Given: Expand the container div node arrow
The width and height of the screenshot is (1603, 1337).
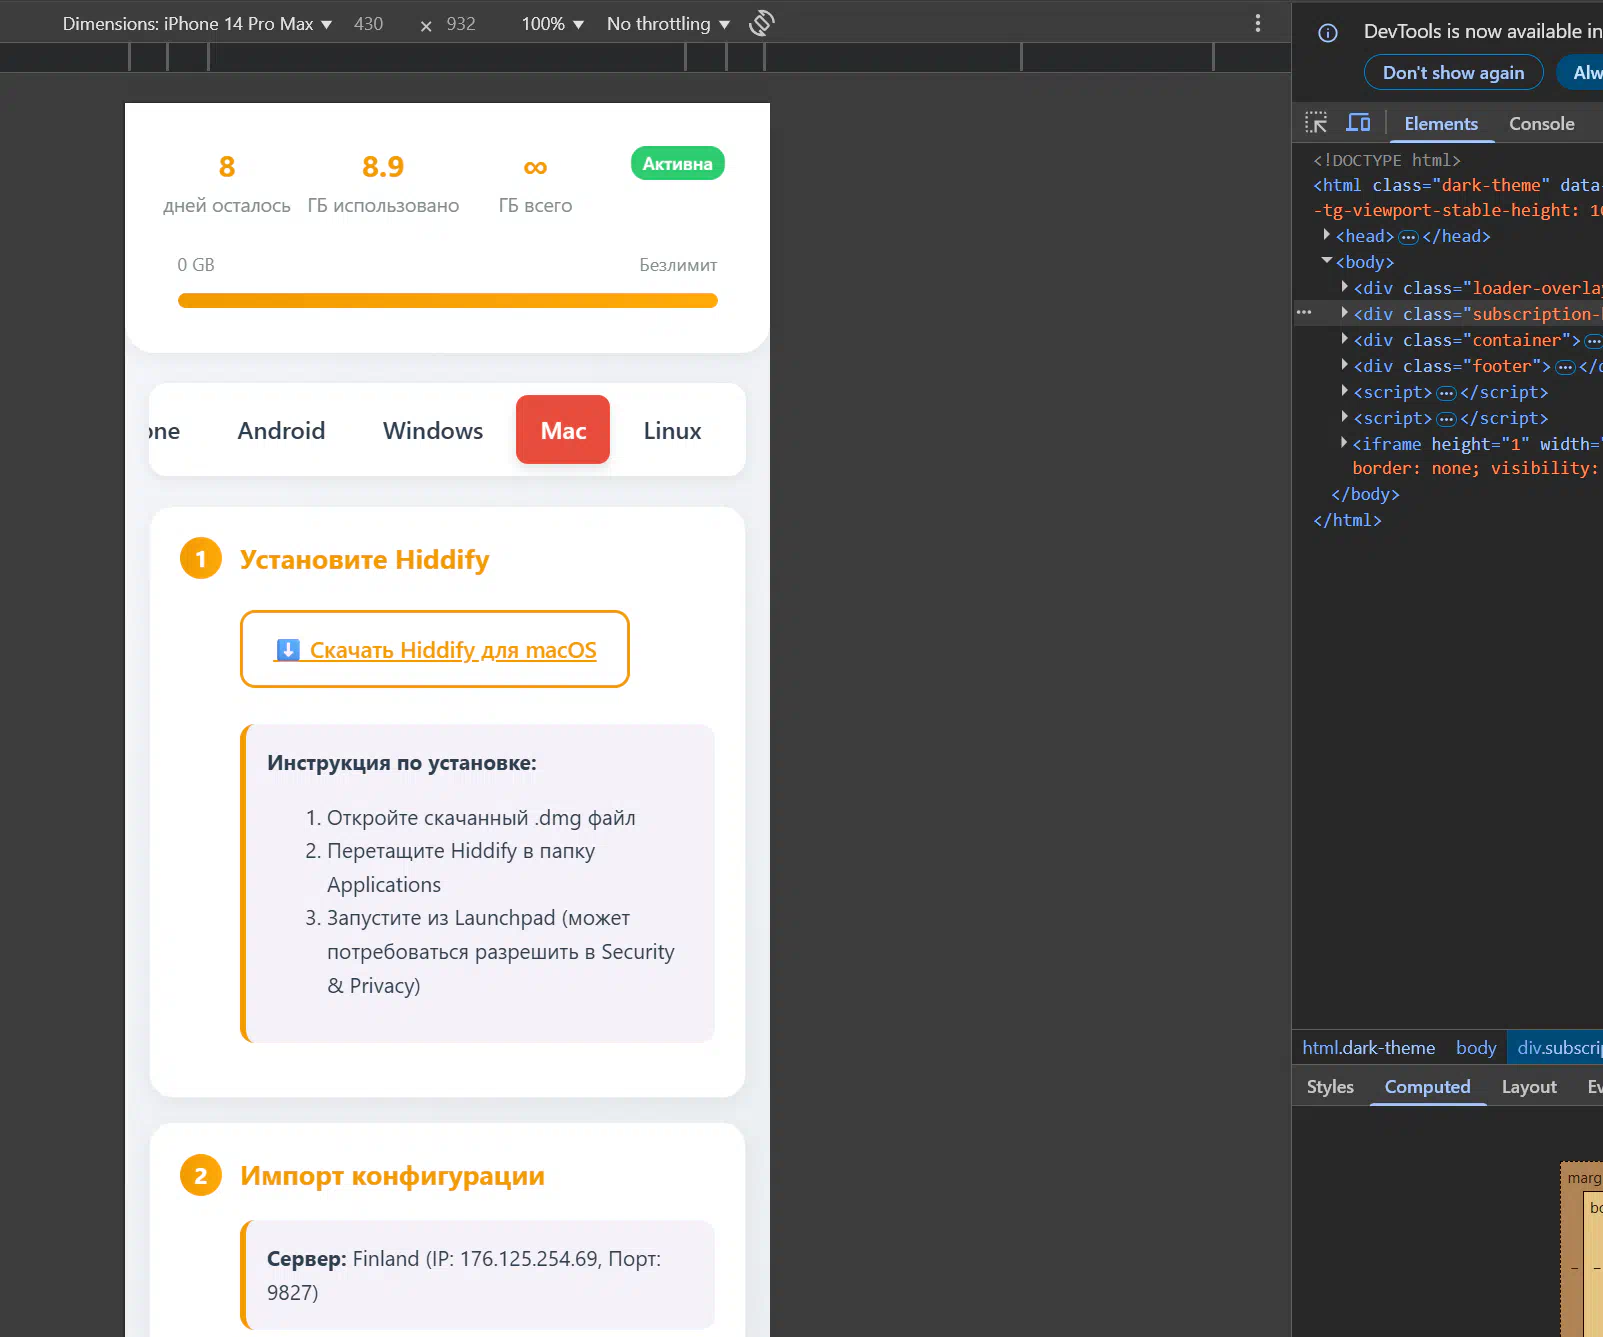Looking at the screenshot, I should coord(1345,339).
